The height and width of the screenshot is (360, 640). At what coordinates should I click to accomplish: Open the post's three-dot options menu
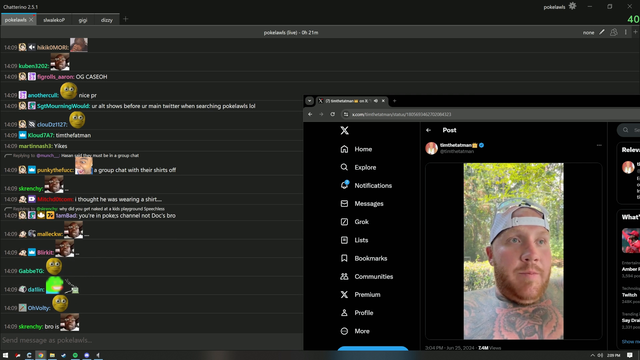tap(599, 145)
